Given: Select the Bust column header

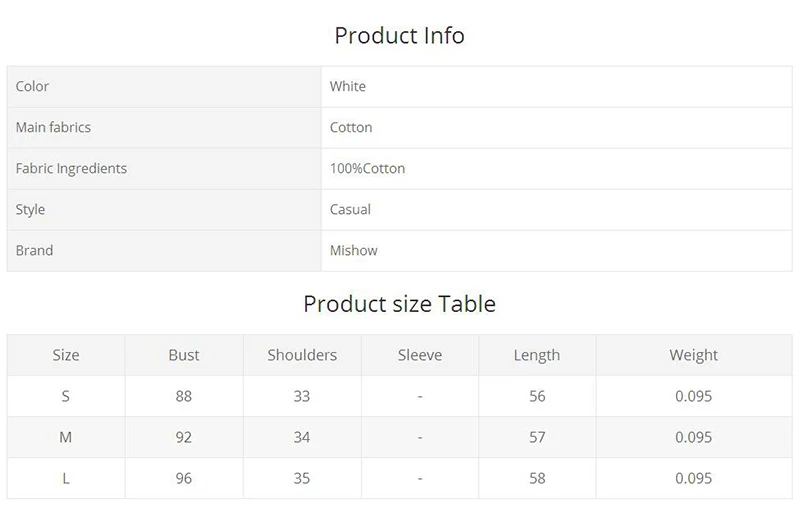Looking at the screenshot, I should (184, 356).
